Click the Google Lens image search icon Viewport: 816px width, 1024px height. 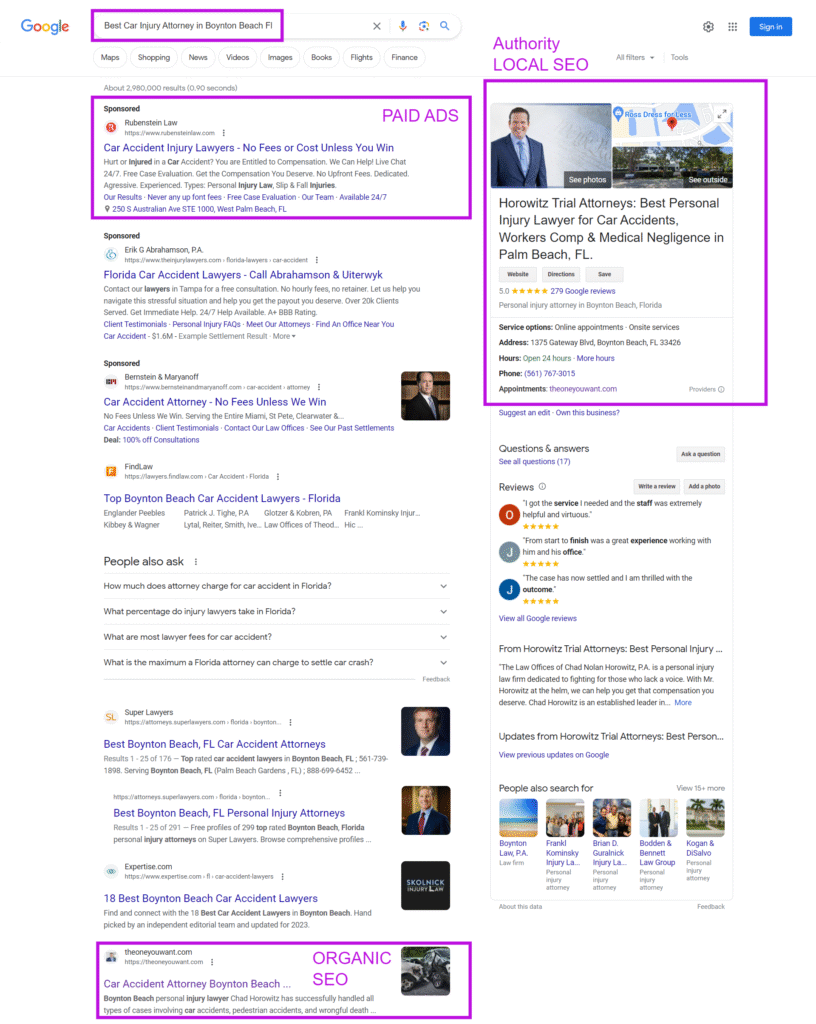(424, 26)
